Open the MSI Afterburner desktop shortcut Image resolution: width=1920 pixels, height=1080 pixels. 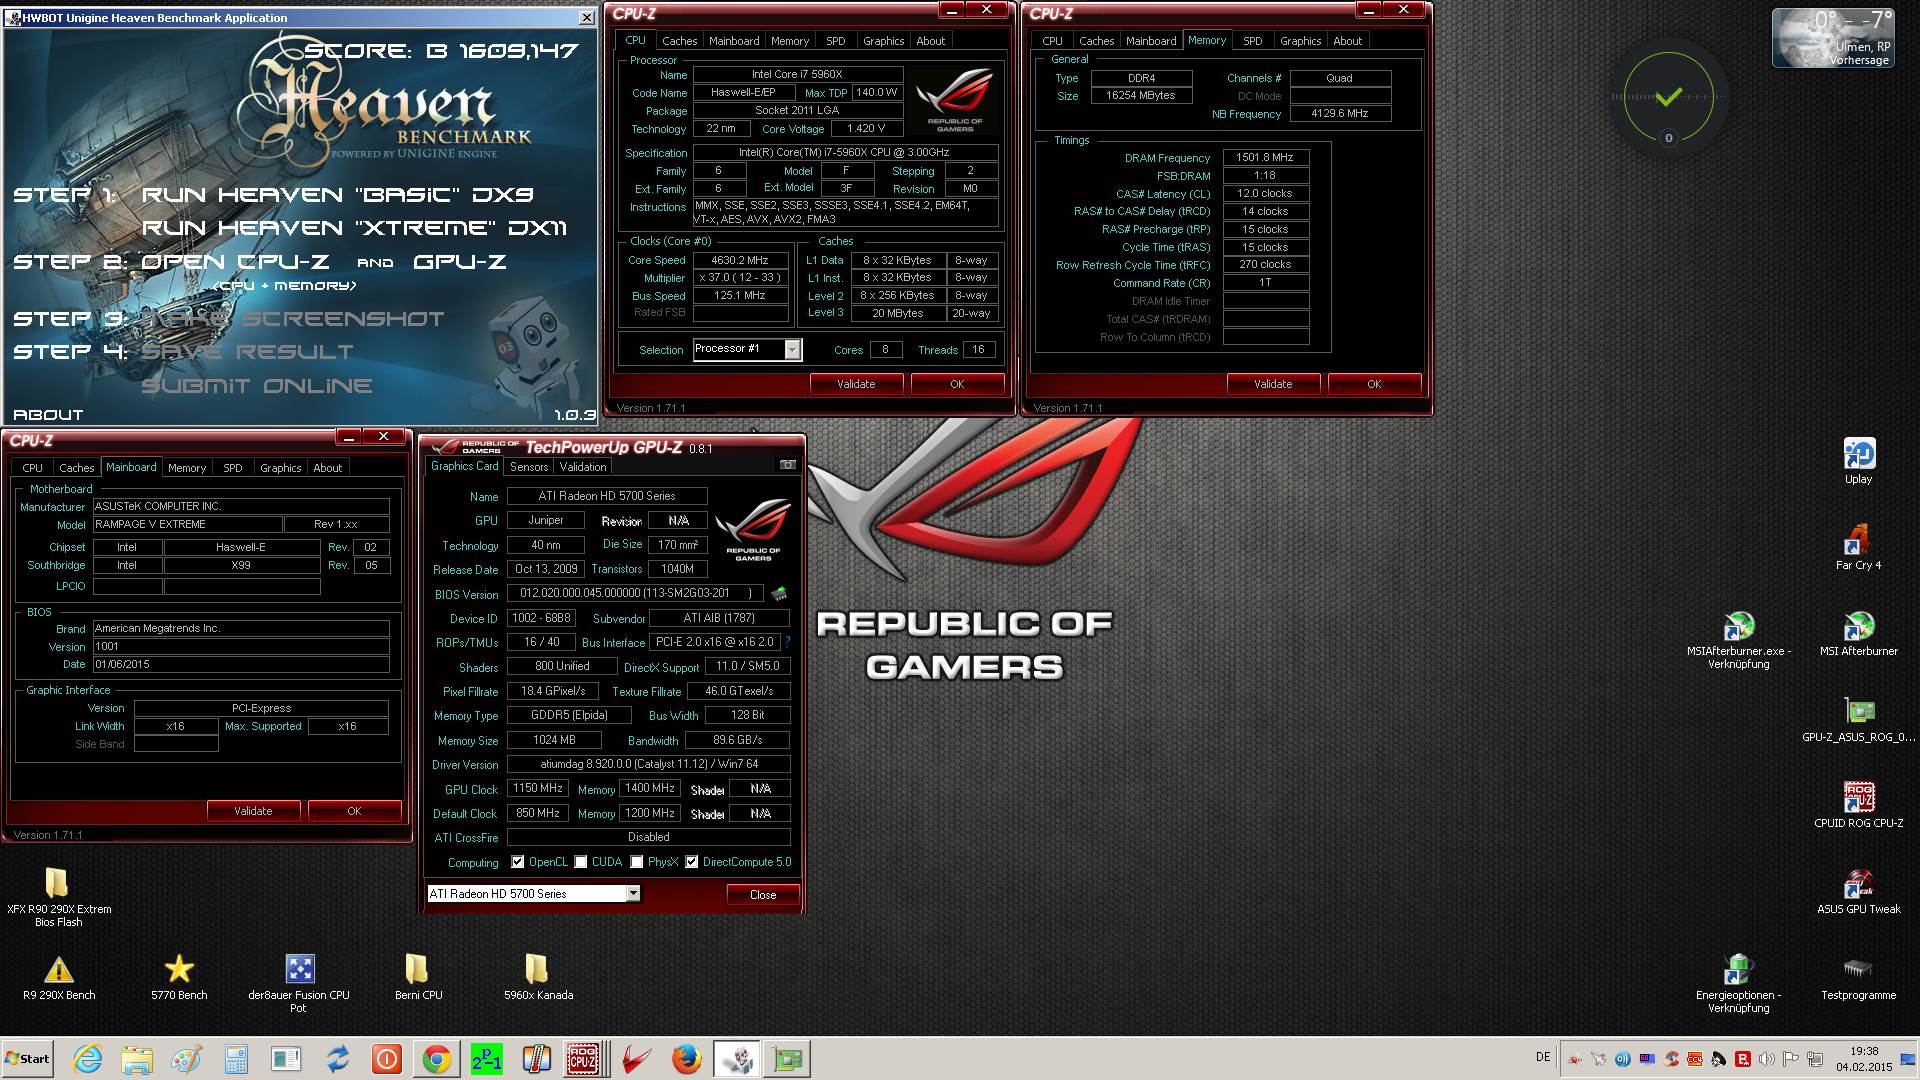point(1859,633)
